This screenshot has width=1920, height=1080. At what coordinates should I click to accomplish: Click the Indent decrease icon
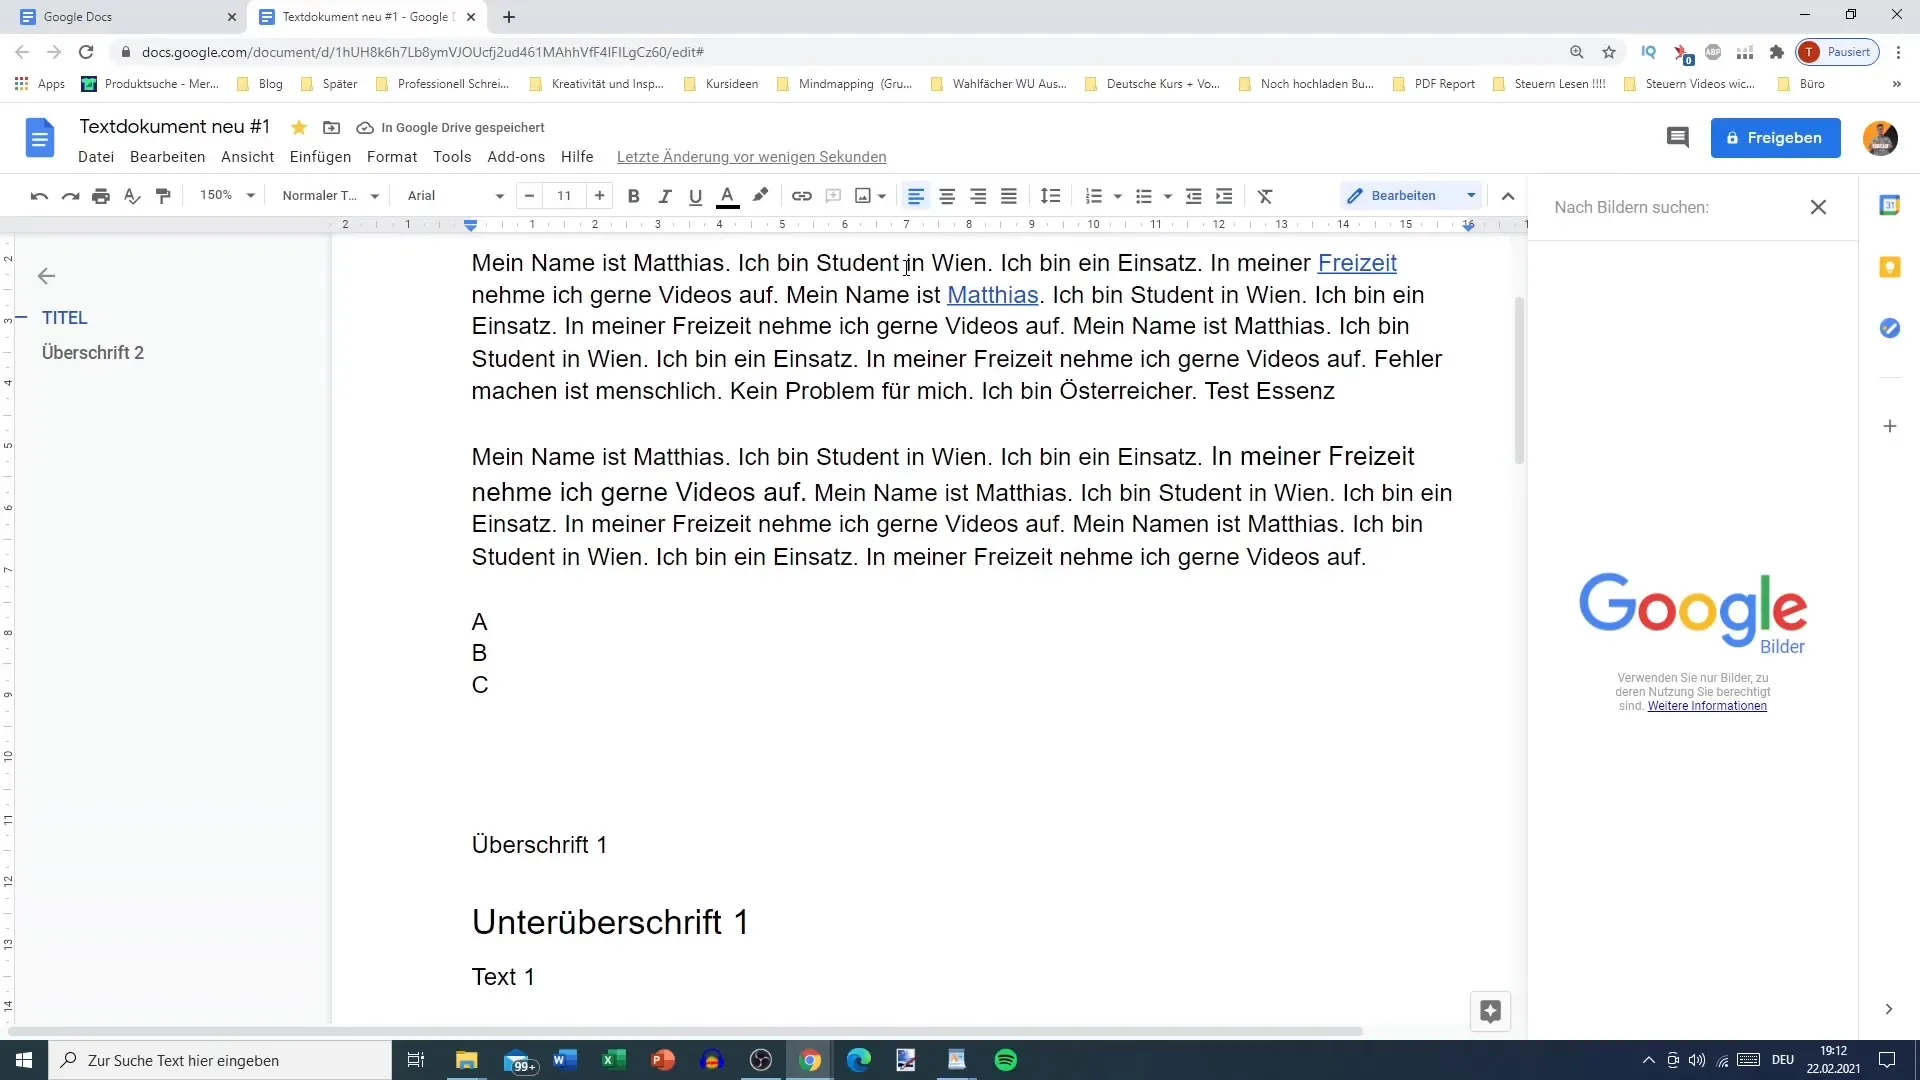point(1193,195)
